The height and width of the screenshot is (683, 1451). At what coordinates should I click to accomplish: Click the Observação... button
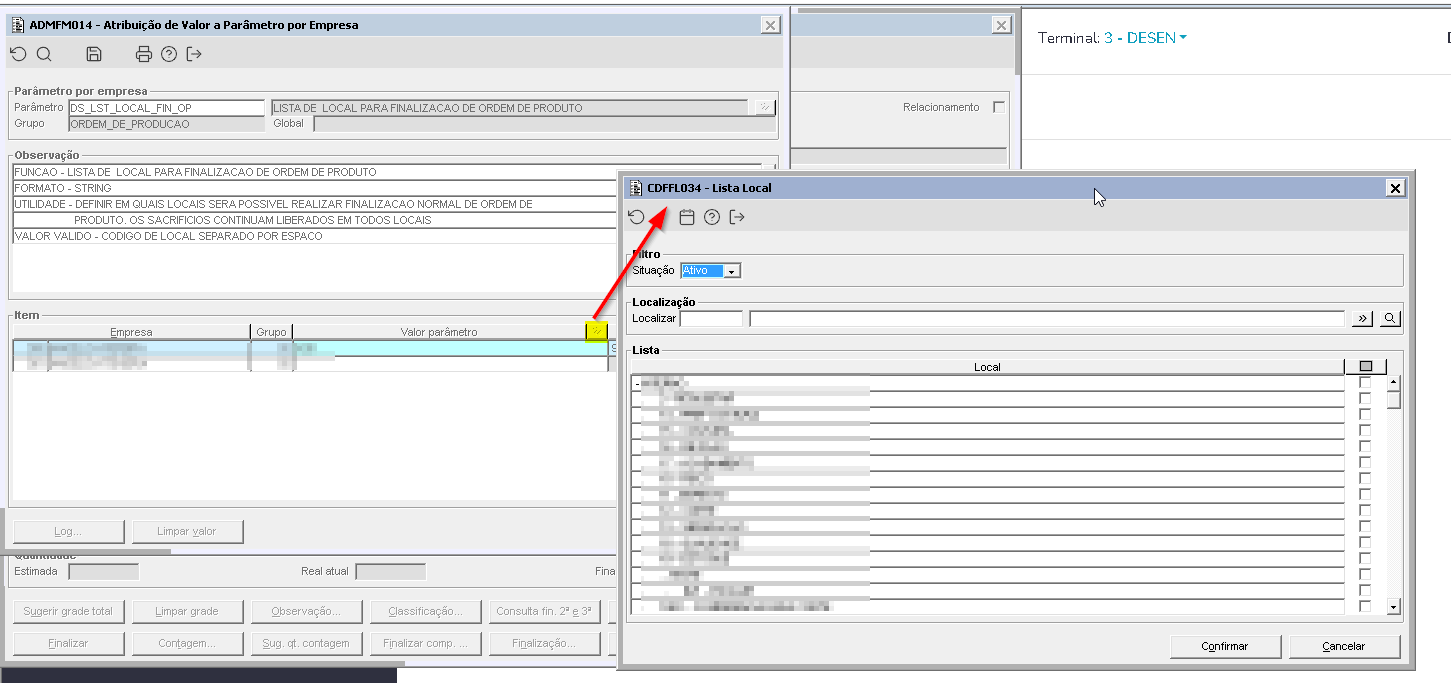(x=306, y=611)
